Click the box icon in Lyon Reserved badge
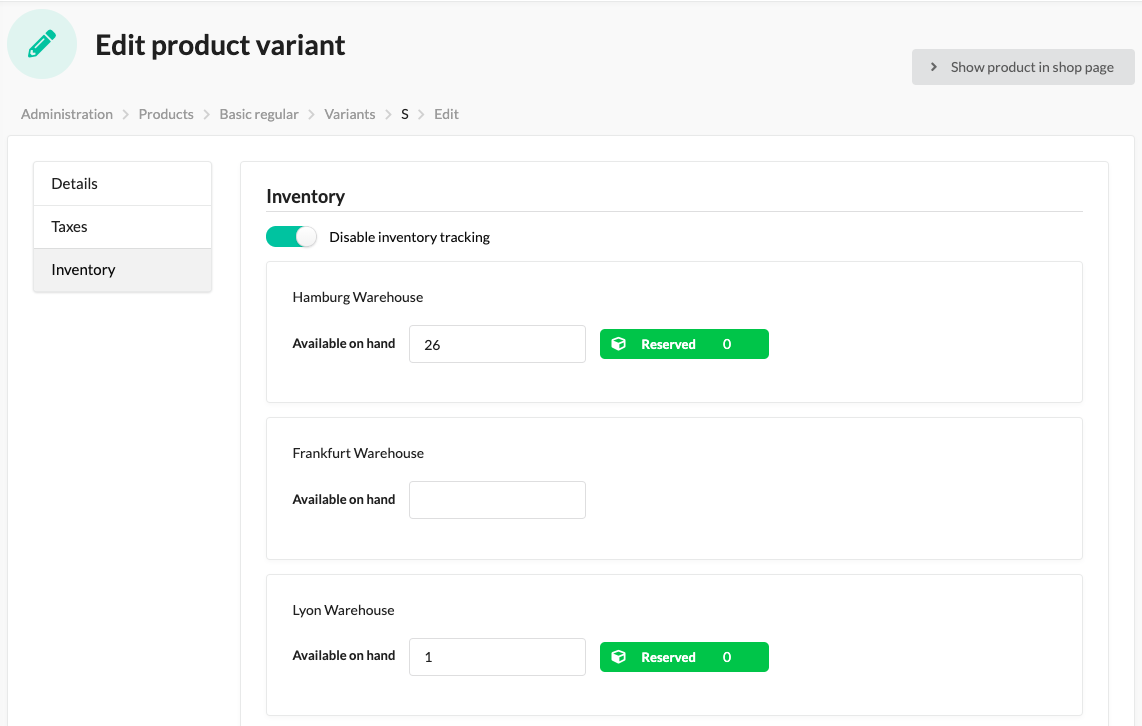Screen dimensions: 1142x726 click(x=618, y=657)
